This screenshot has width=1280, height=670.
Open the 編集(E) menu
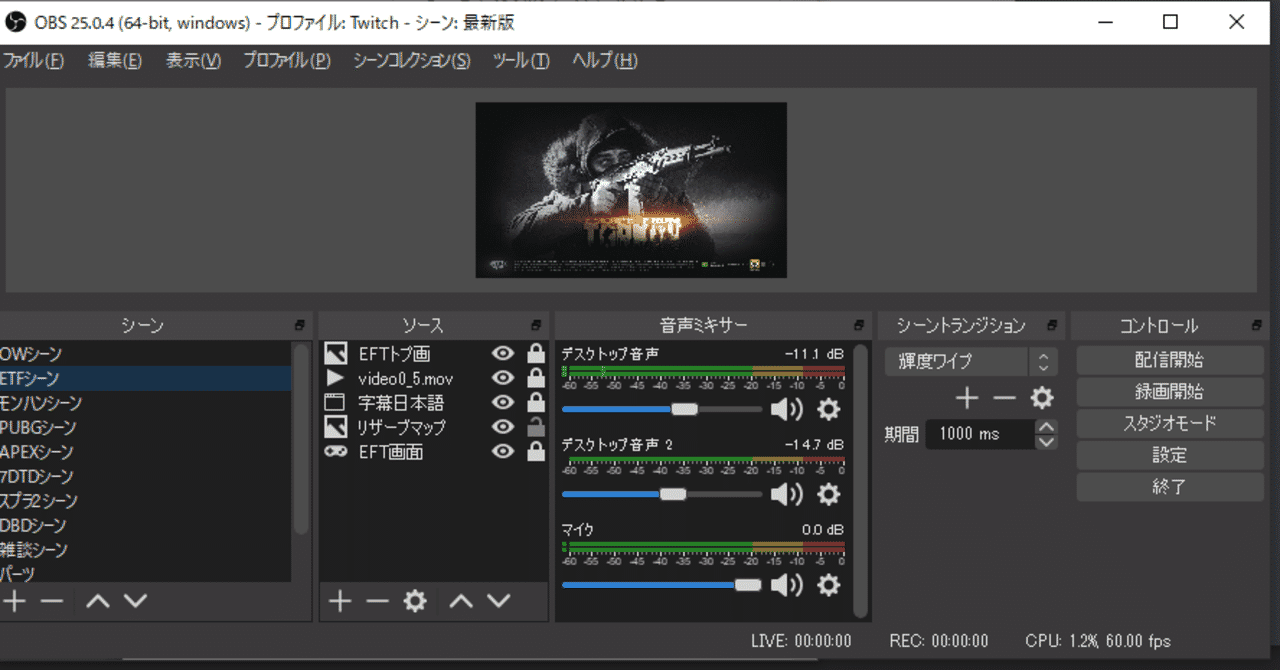[x=115, y=61]
